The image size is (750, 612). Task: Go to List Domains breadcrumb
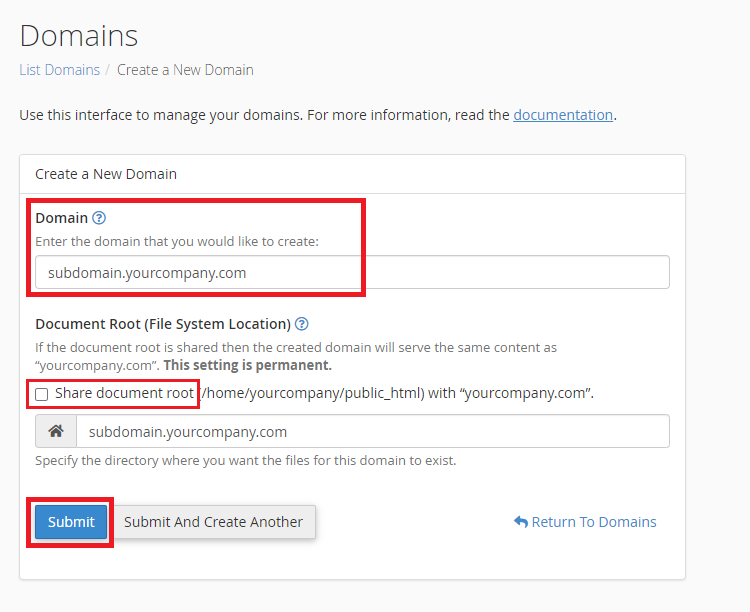[x=59, y=70]
